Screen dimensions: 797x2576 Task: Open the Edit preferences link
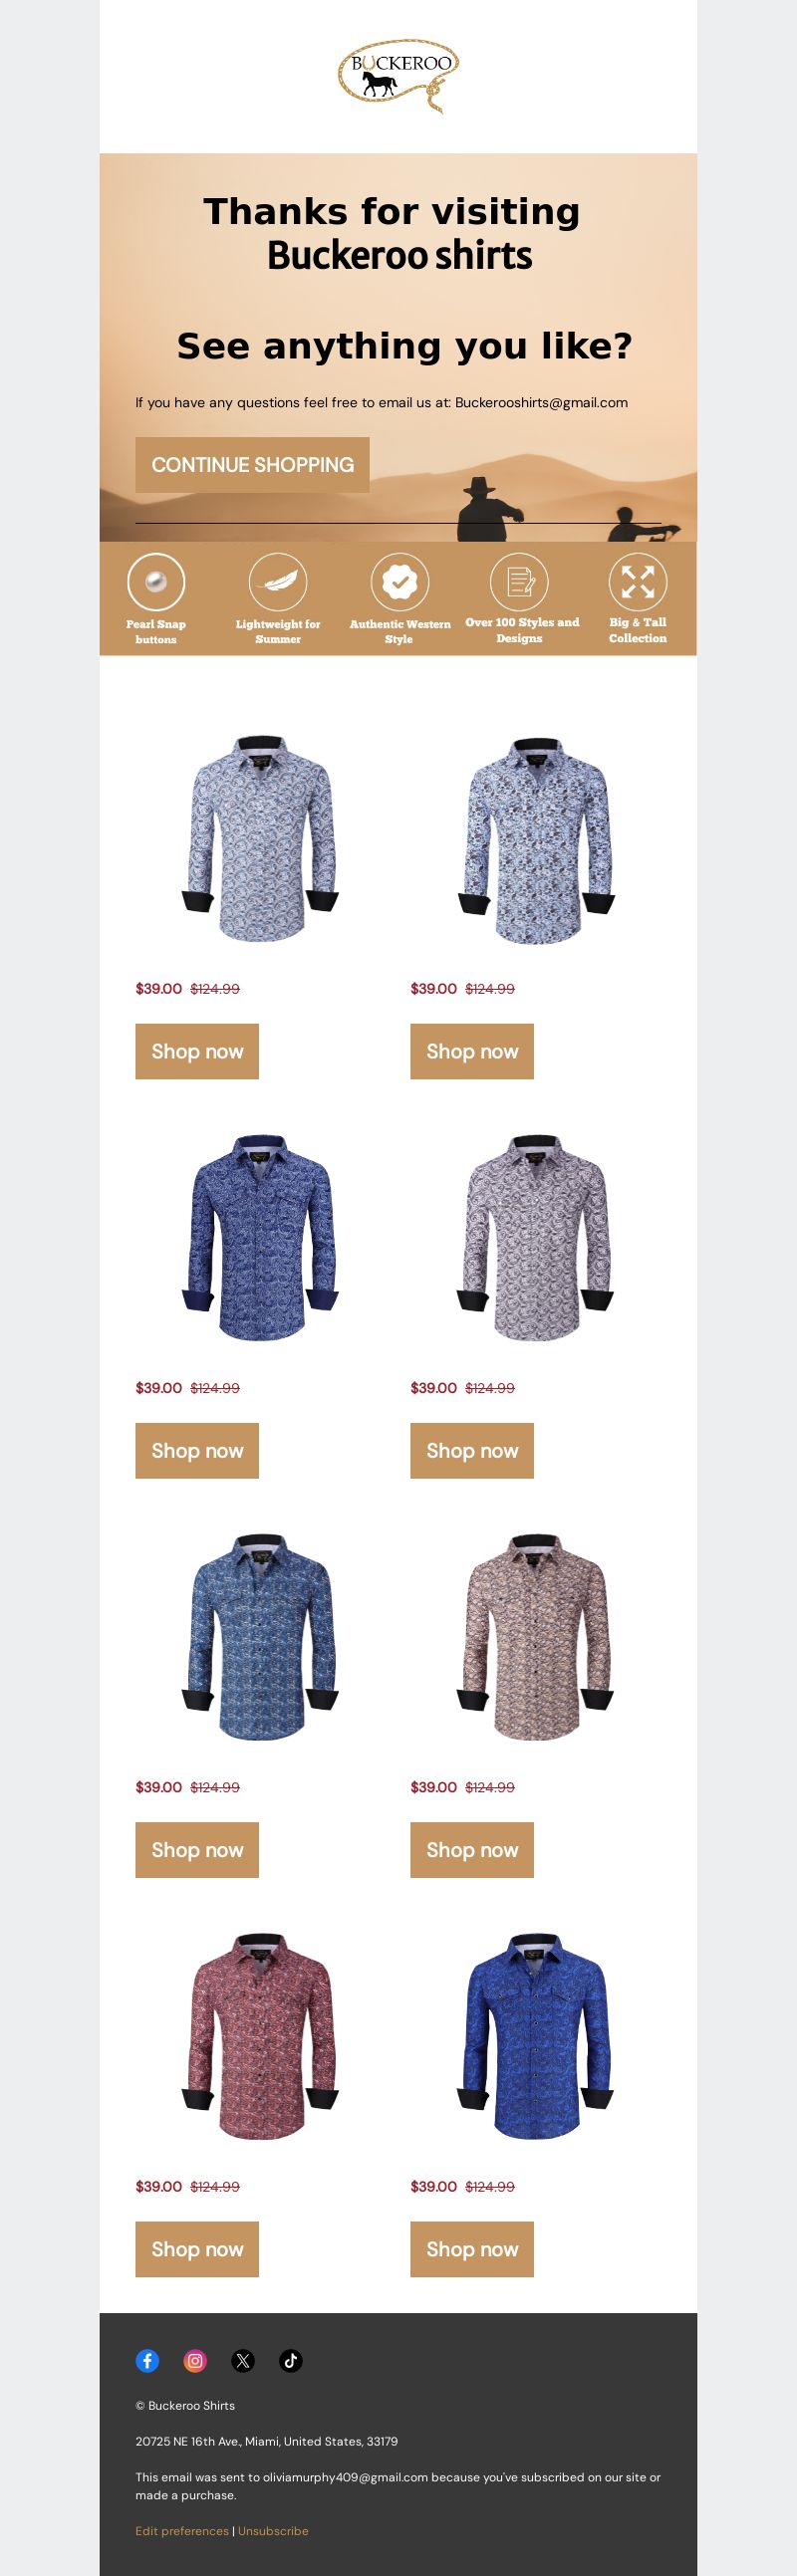(x=182, y=2530)
